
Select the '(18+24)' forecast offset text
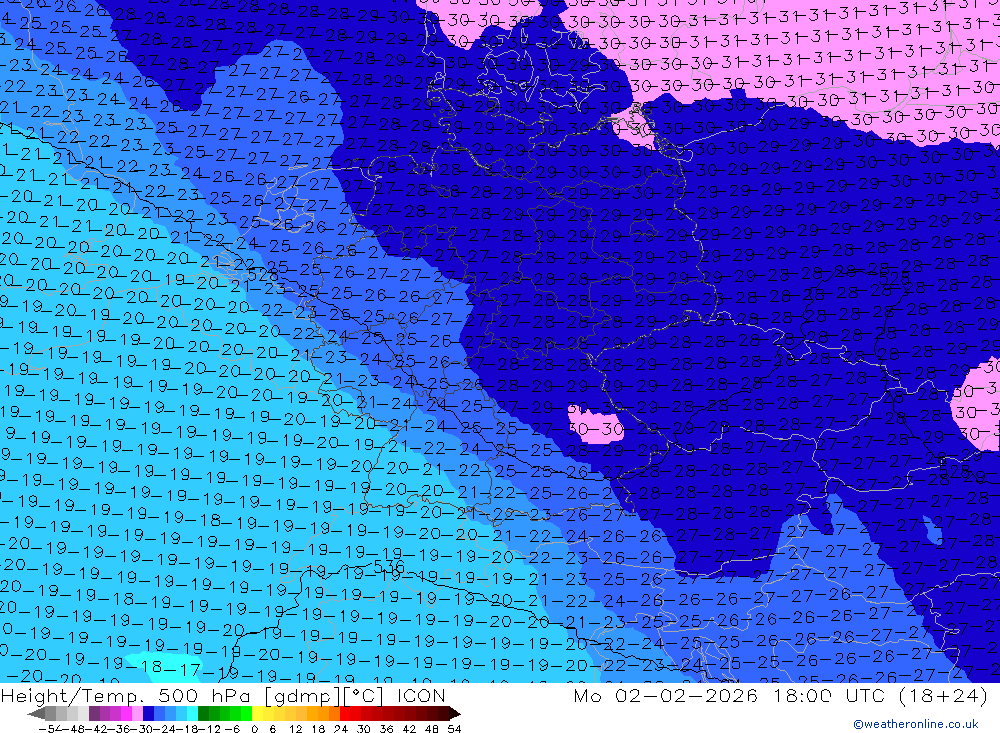(943, 695)
